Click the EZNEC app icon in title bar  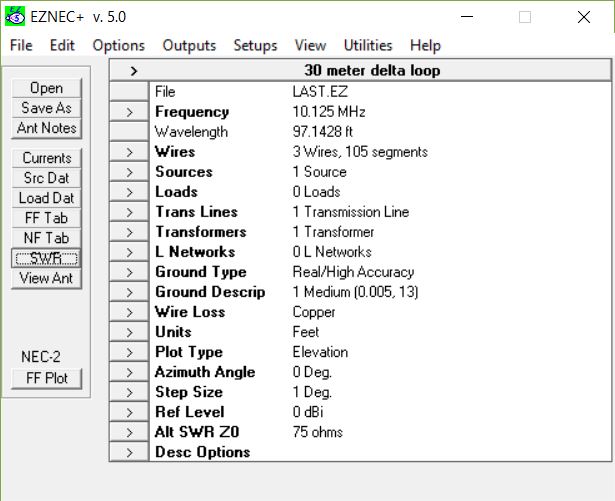pyautogui.click(x=16, y=17)
